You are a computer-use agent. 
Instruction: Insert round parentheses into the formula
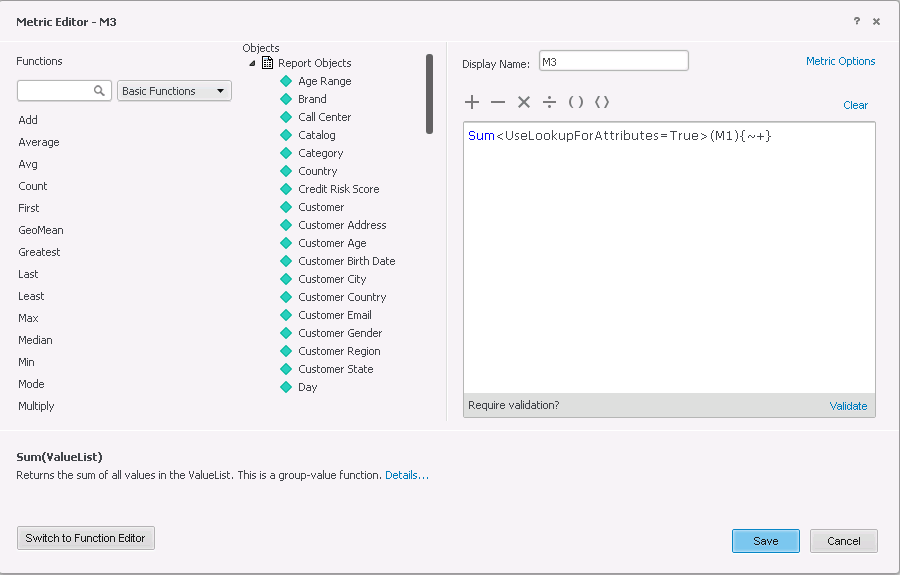[x=576, y=102]
